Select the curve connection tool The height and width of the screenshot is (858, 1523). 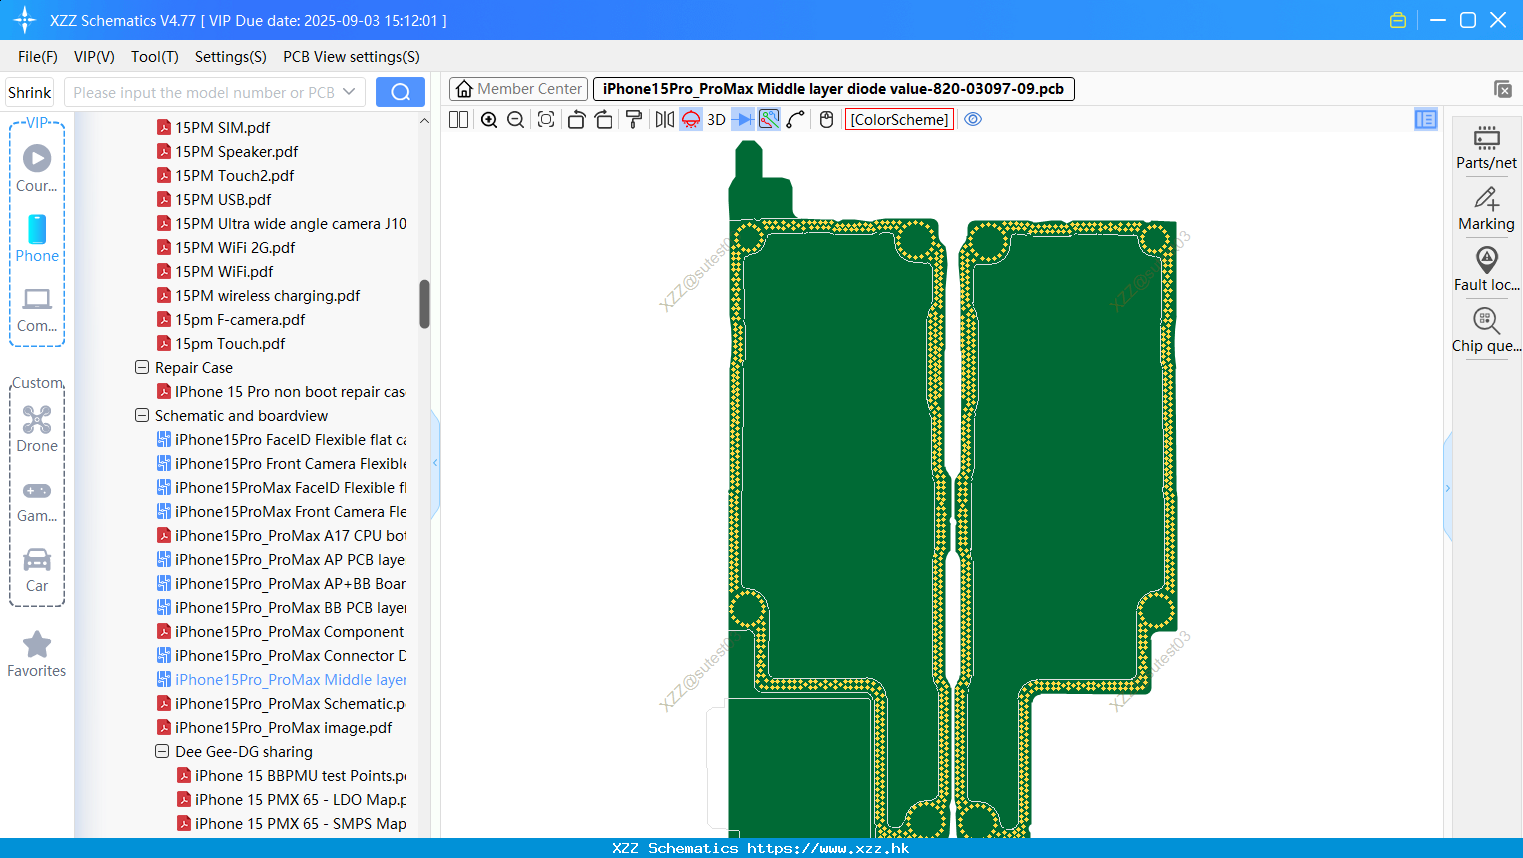click(796, 120)
